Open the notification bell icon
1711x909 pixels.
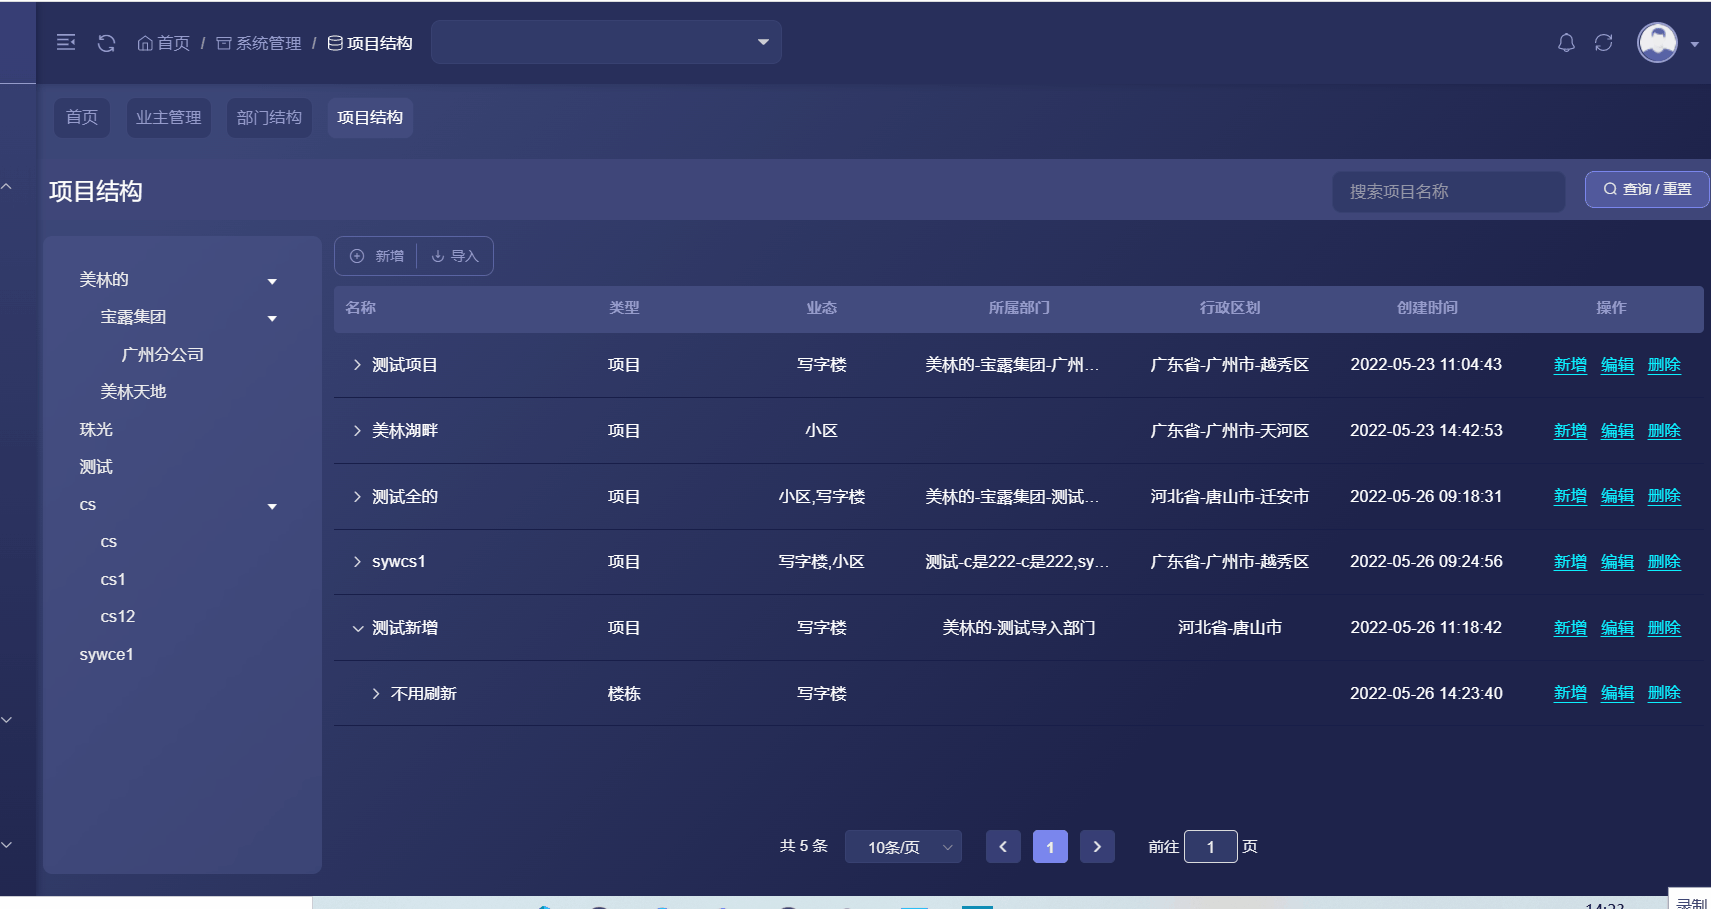(x=1566, y=42)
